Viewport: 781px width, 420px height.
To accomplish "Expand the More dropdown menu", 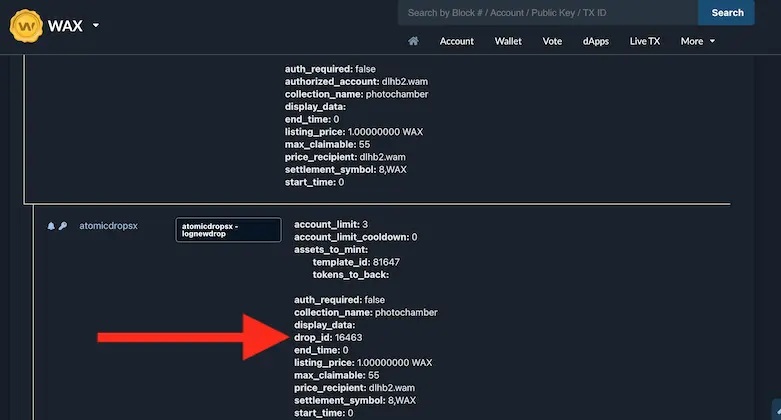I will point(697,41).
